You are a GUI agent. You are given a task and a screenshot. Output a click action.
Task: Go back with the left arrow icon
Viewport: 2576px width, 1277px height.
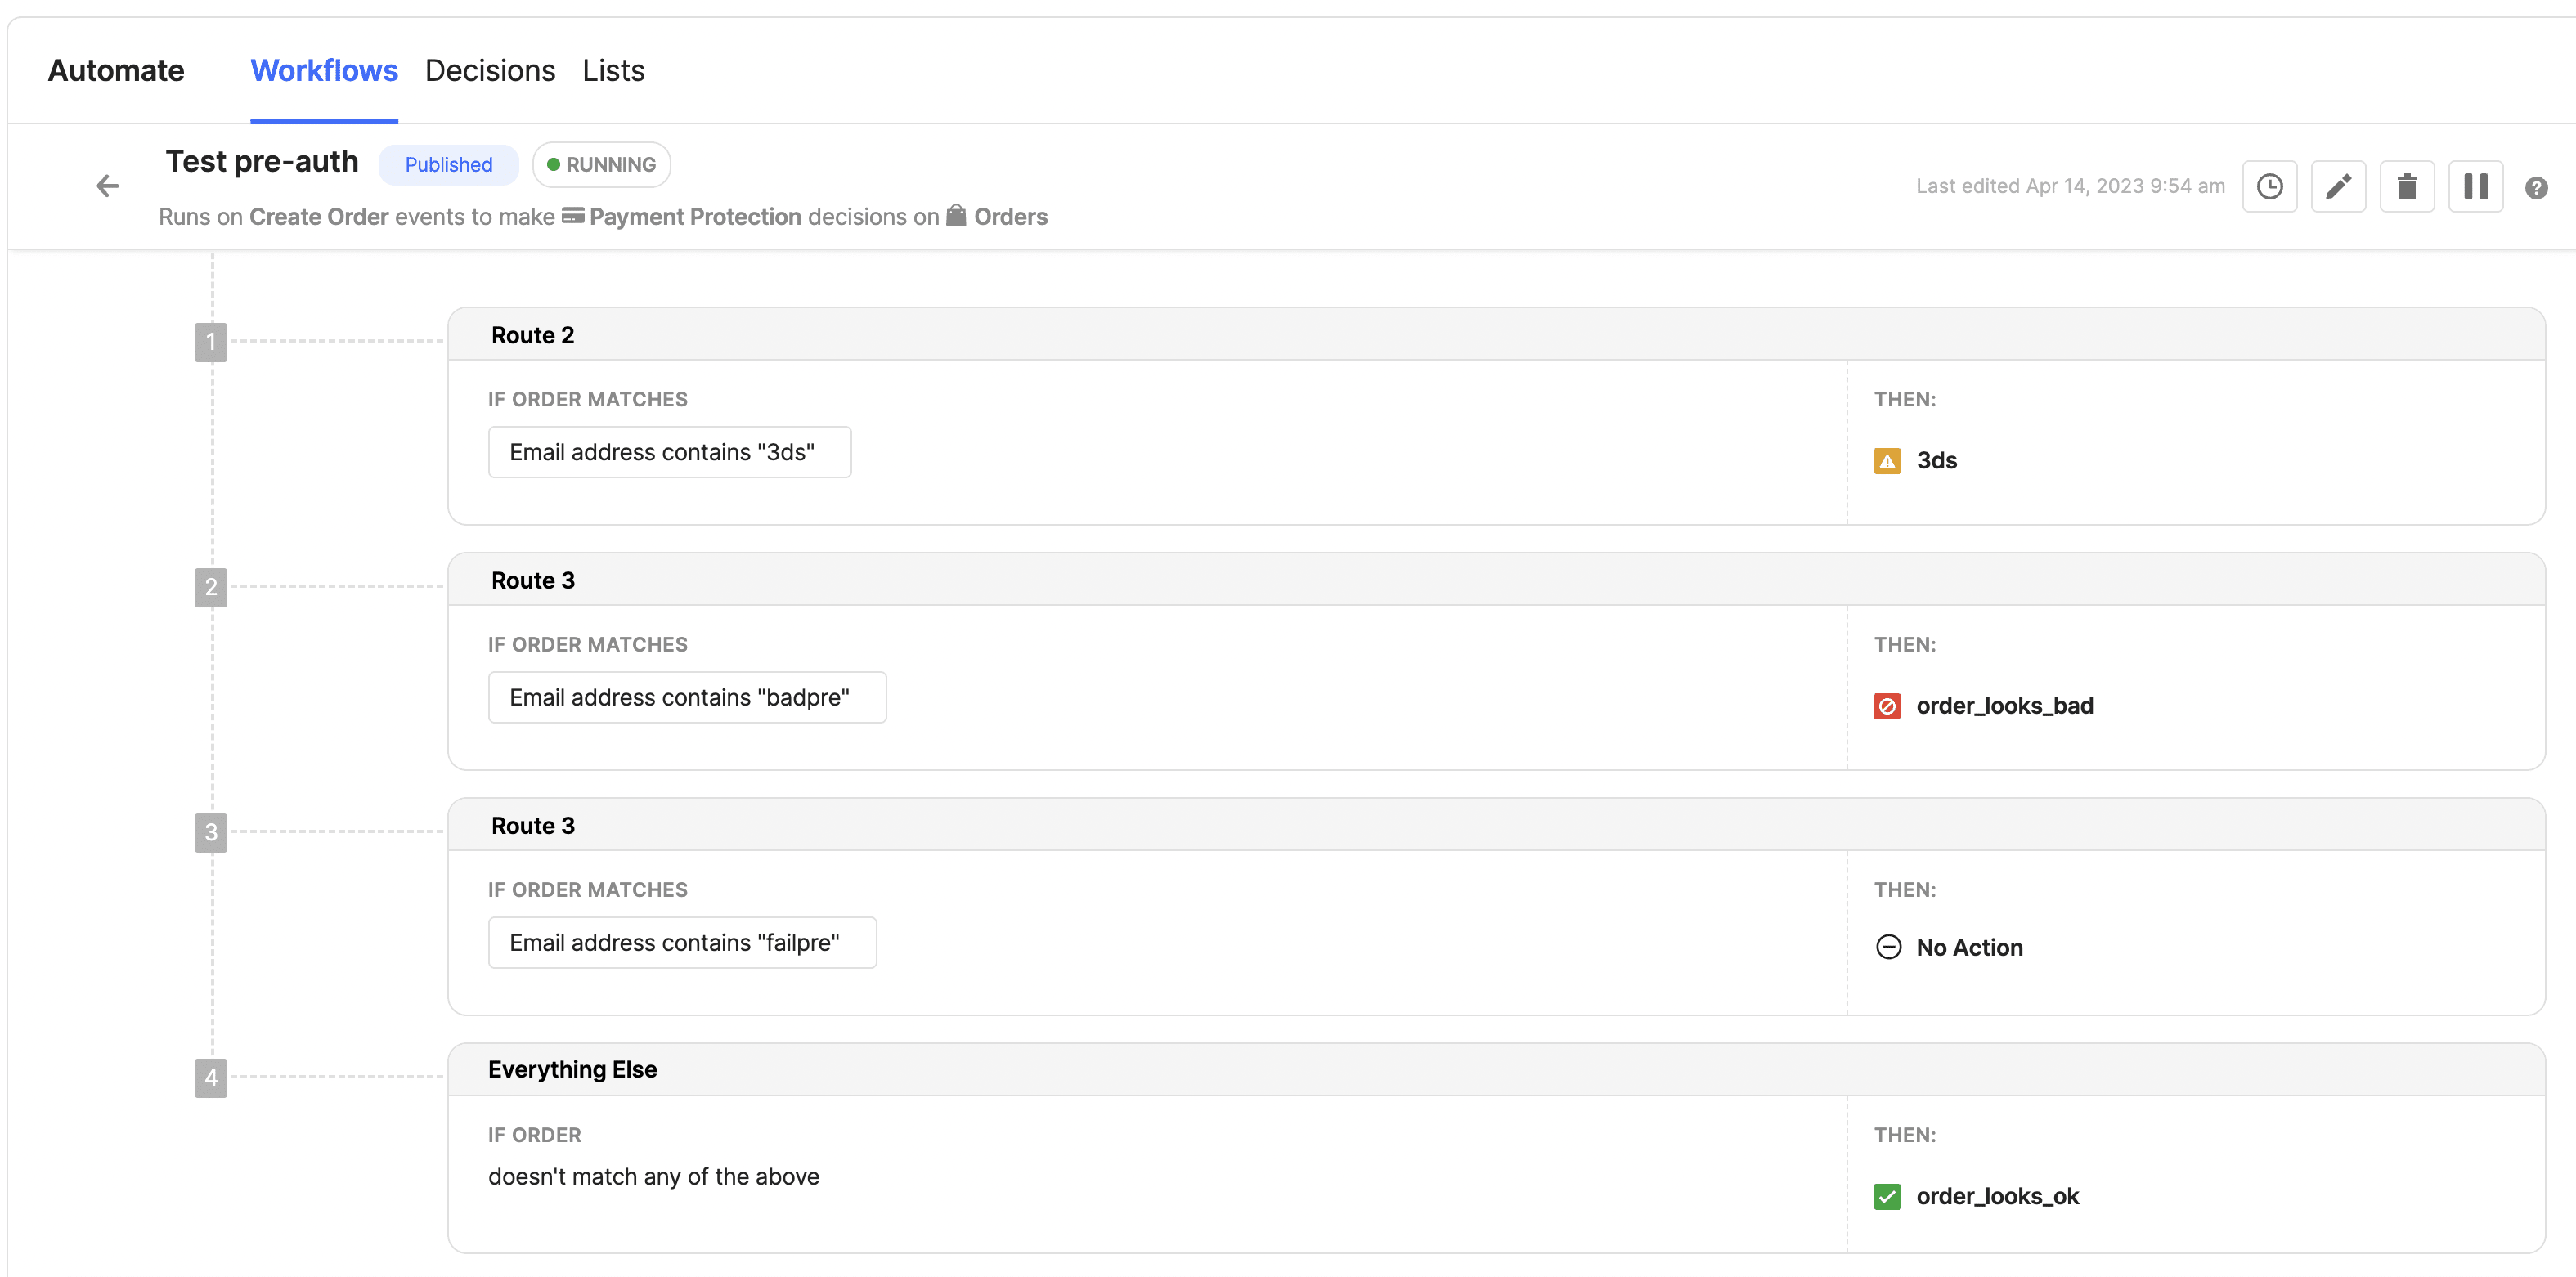(x=107, y=186)
